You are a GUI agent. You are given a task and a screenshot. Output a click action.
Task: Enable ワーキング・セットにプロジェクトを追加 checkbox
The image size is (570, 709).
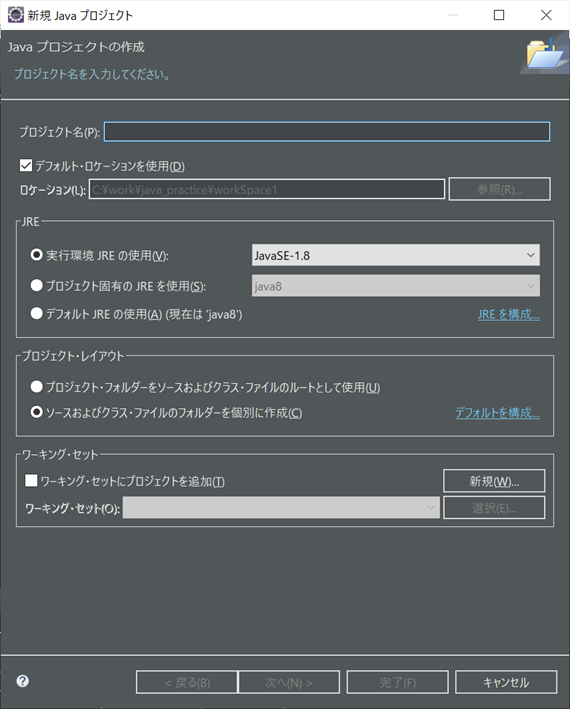point(31,480)
